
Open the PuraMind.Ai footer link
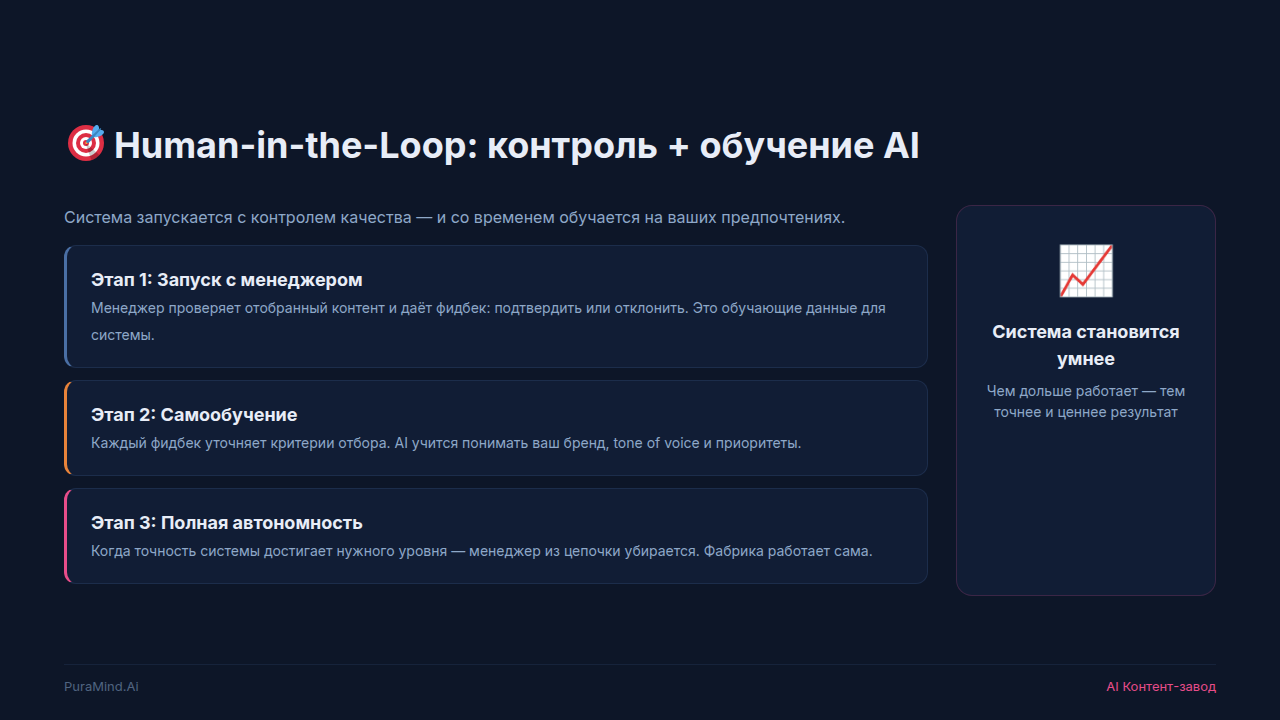(x=101, y=686)
